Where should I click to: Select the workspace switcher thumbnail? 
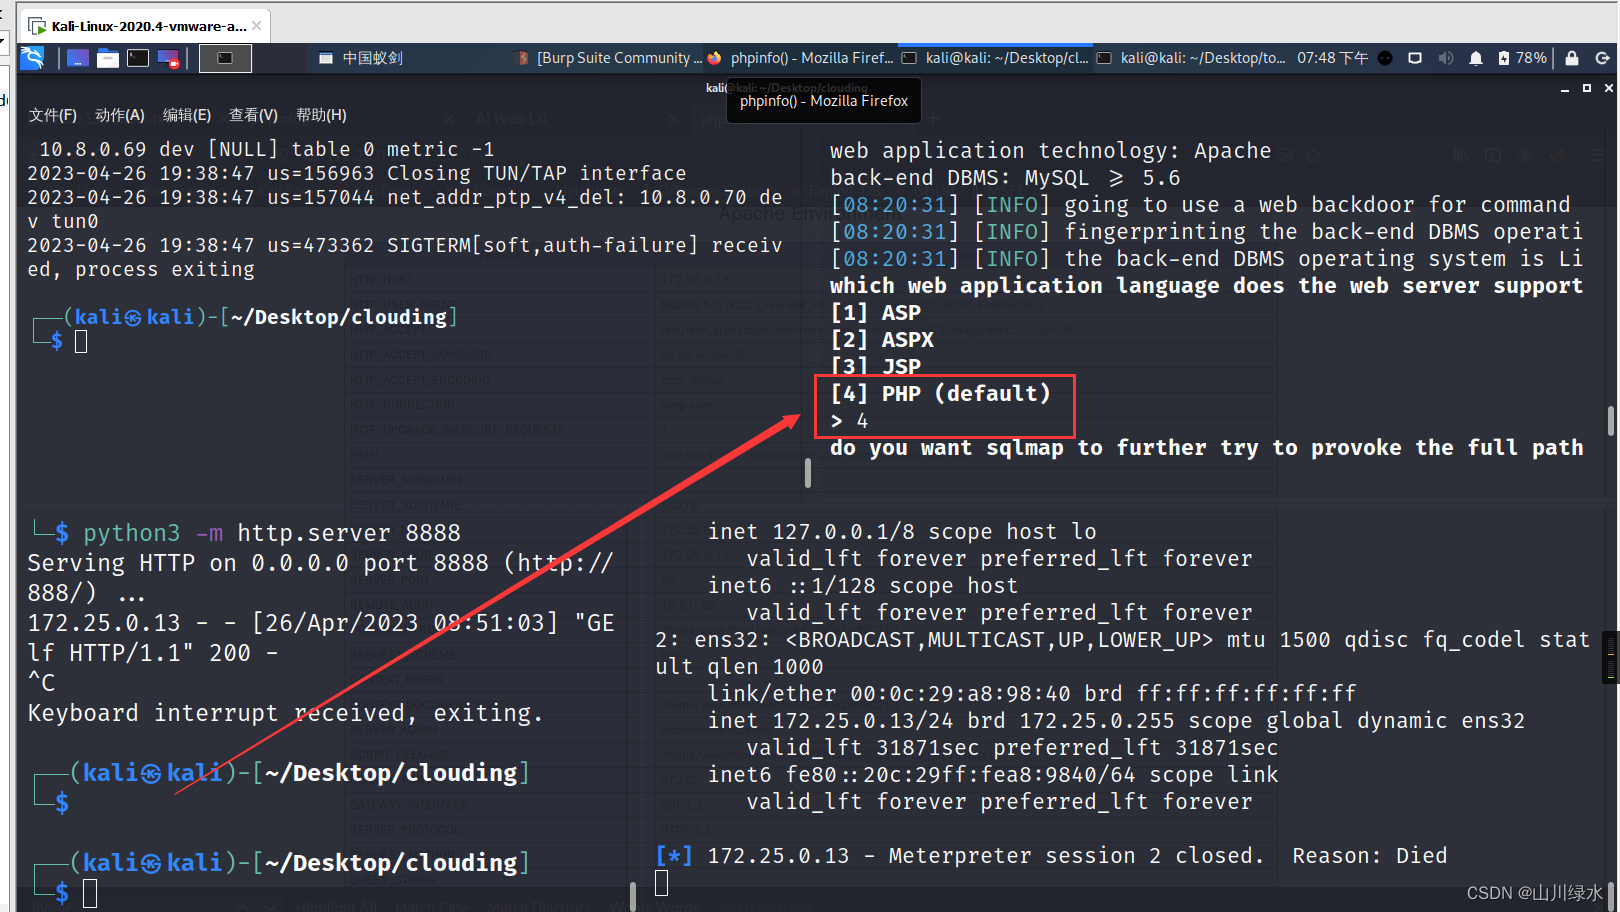[225, 58]
